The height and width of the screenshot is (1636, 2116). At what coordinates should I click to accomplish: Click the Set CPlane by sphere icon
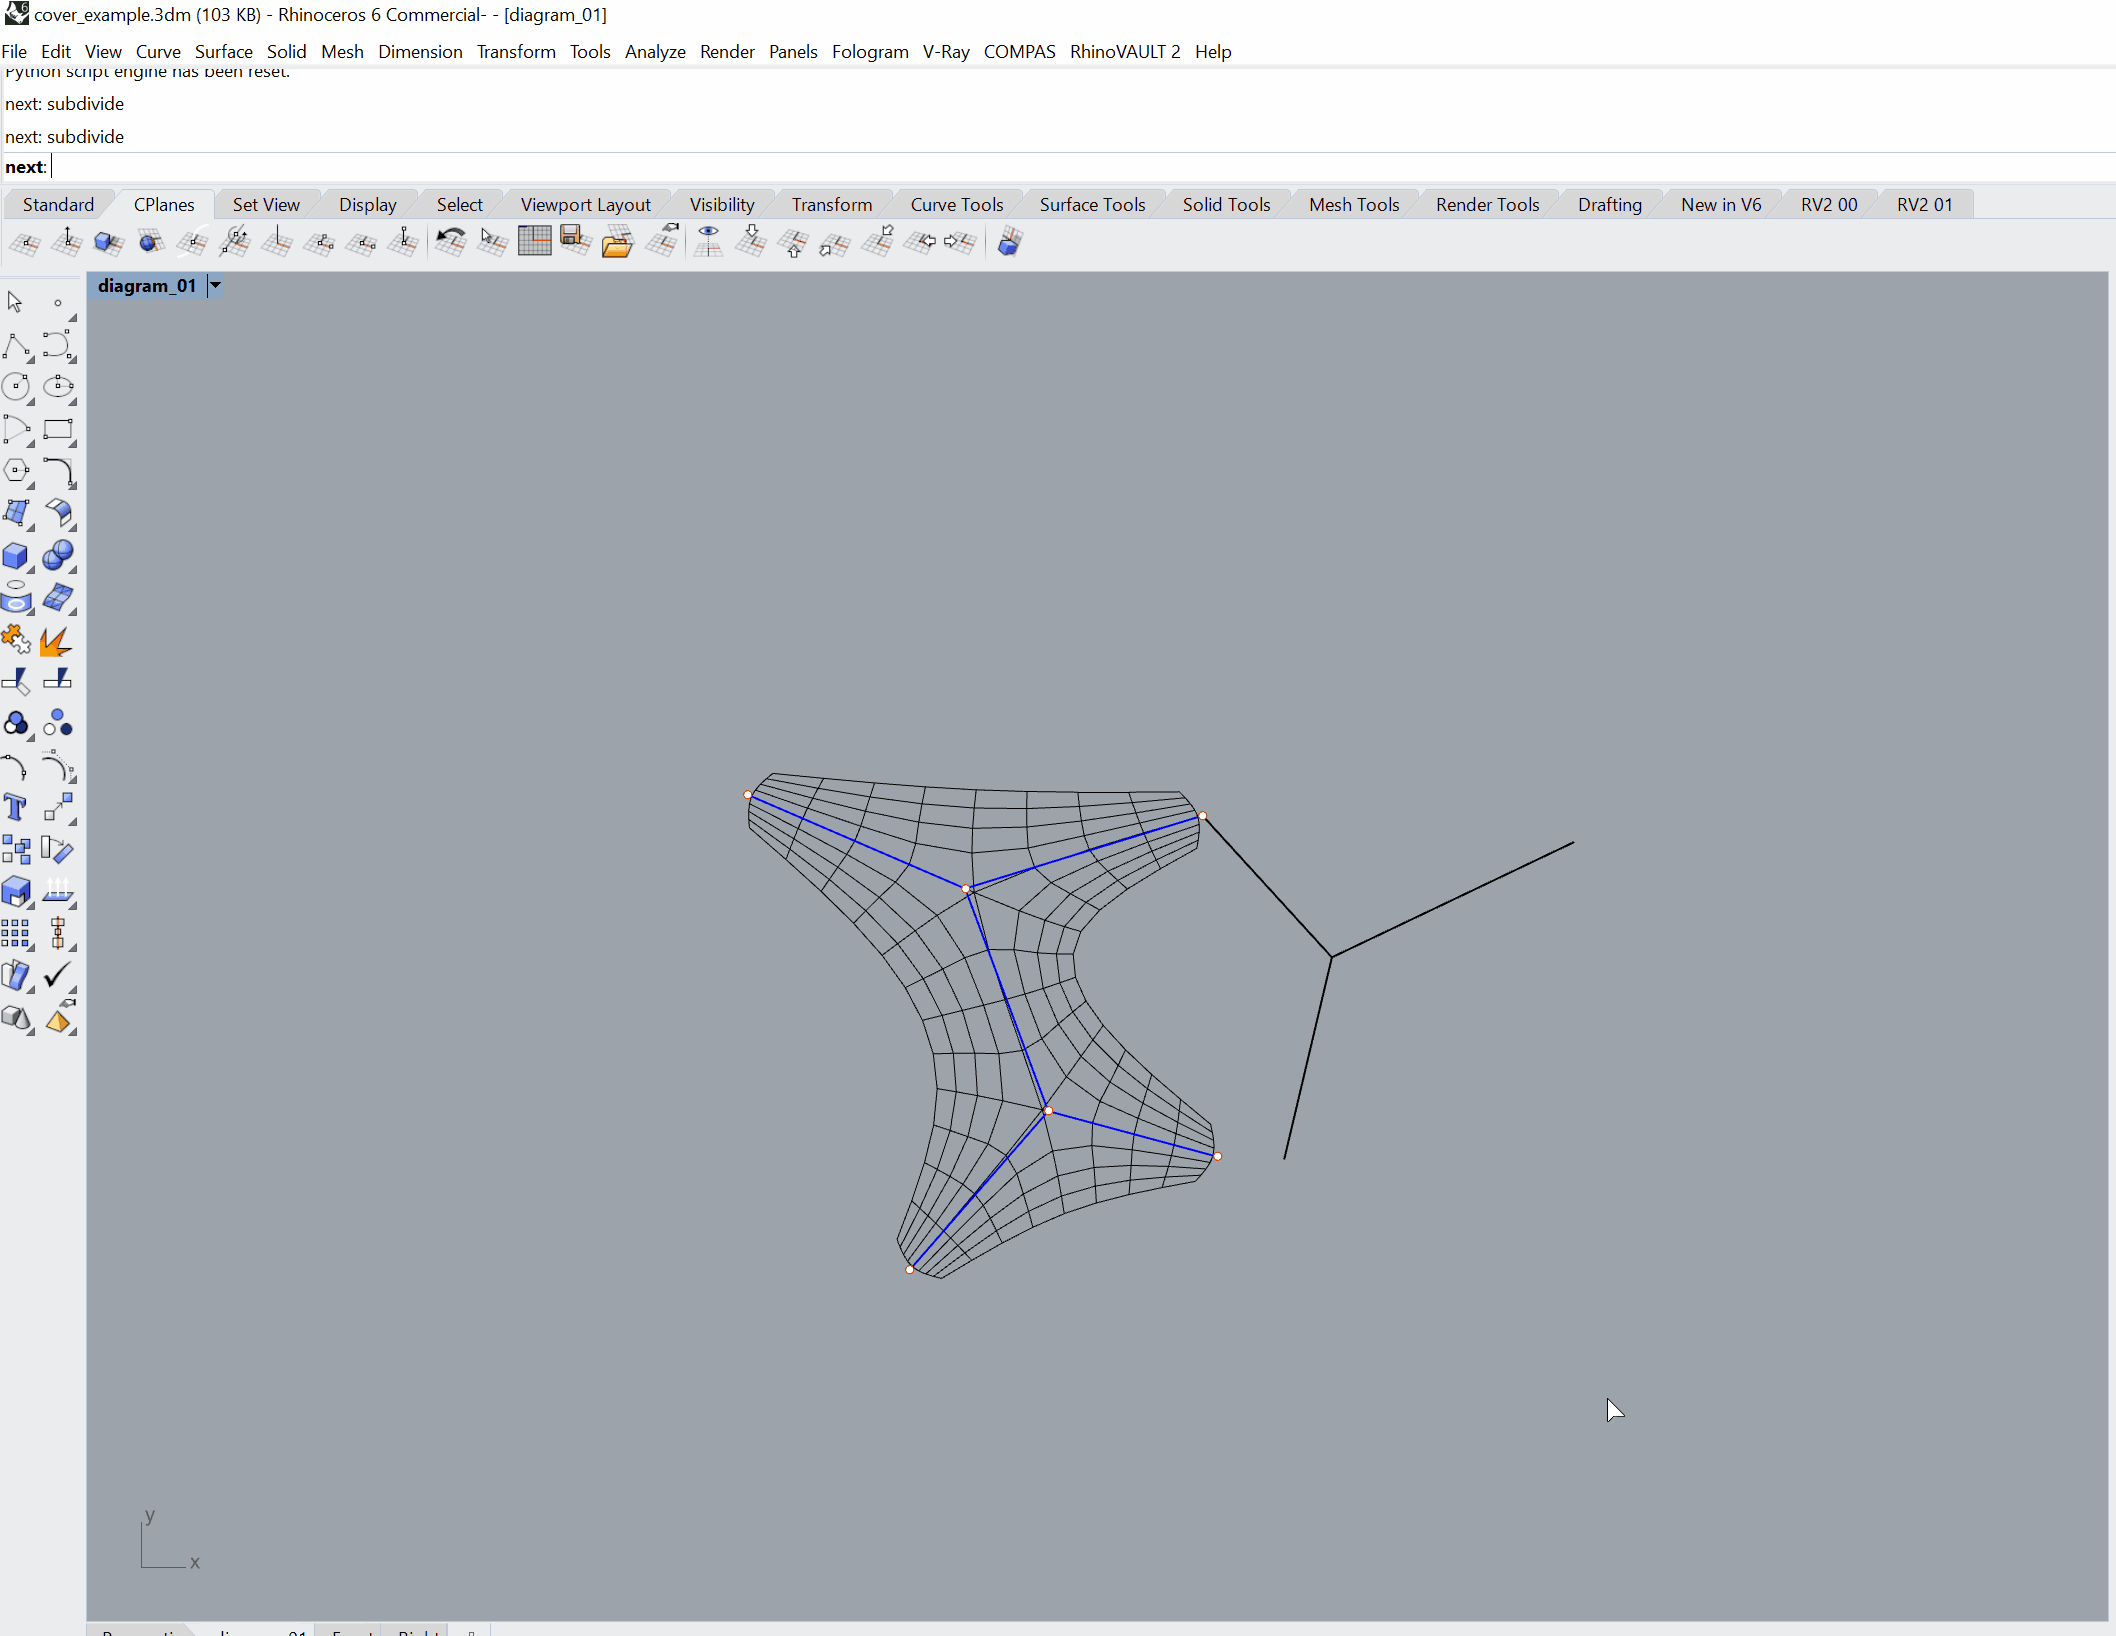pos(150,241)
